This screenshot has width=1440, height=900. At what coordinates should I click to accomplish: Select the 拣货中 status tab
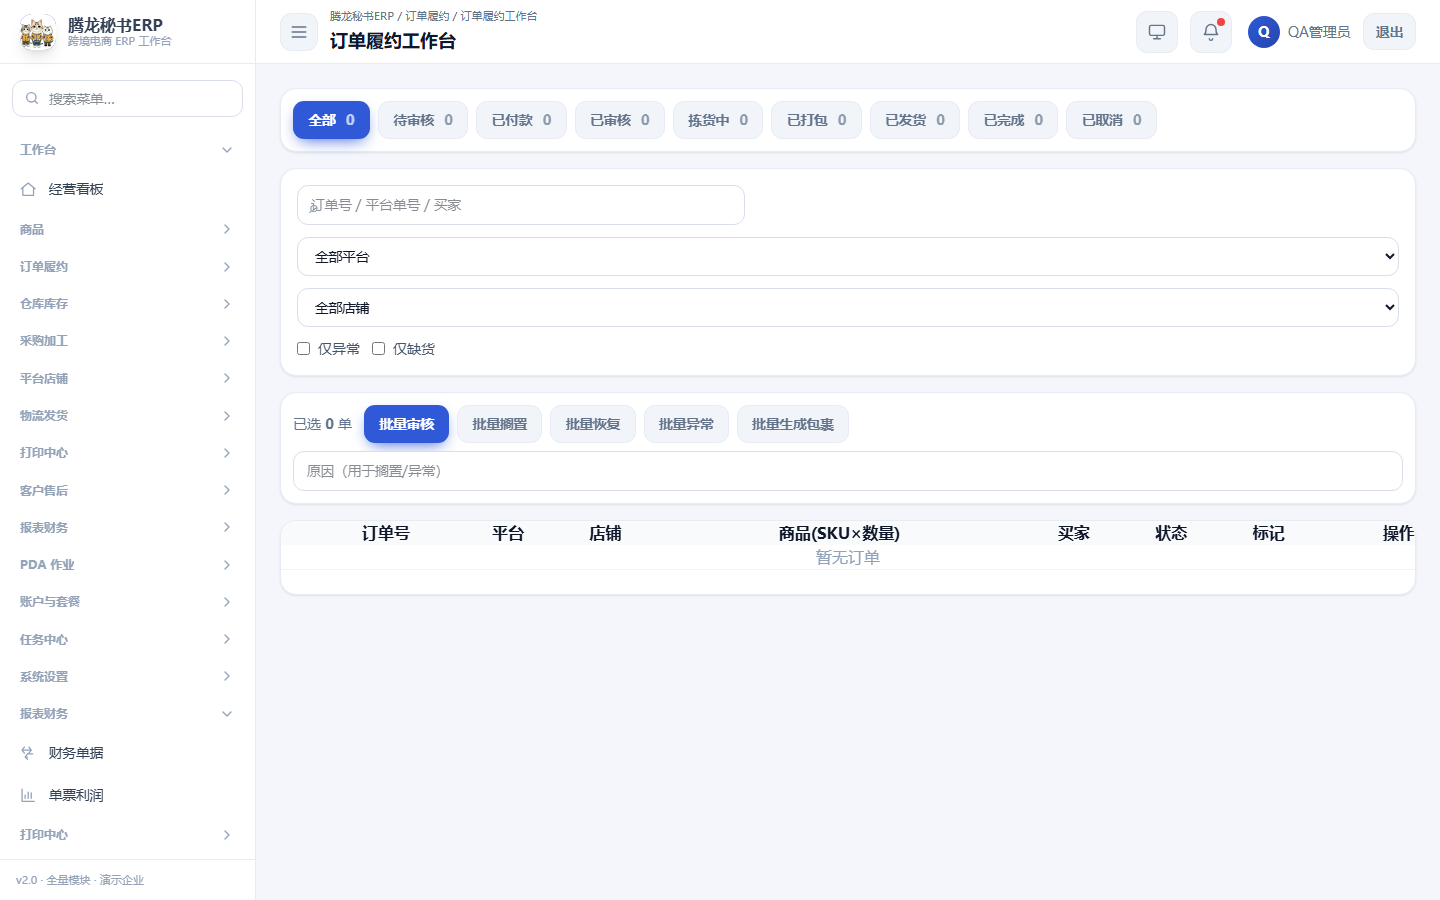click(x=718, y=120)
